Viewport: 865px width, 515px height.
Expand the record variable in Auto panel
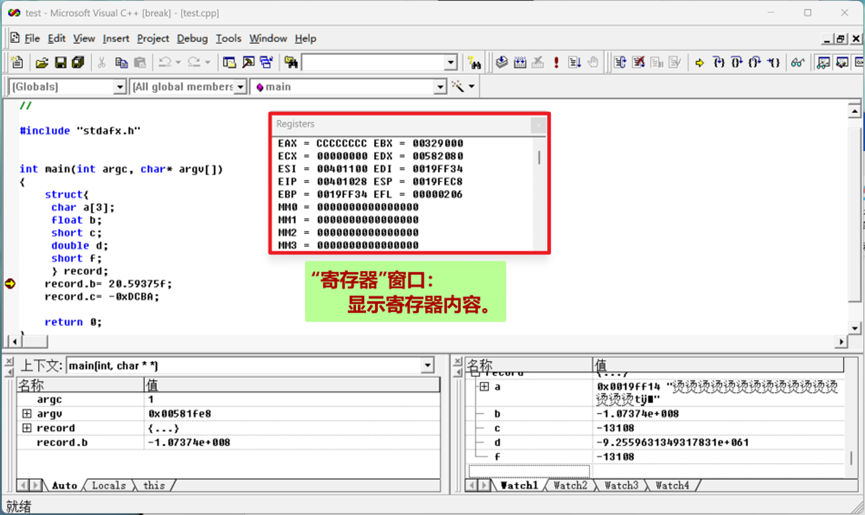(26, 427)
